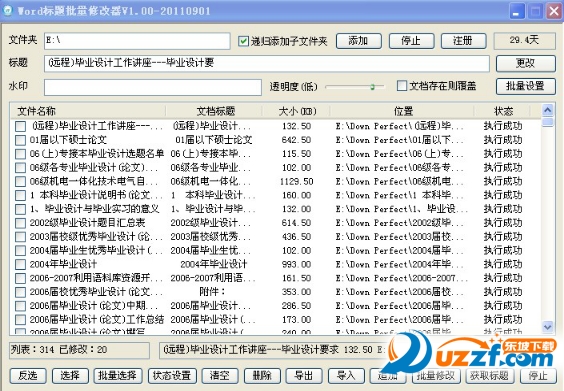Image resolution: width=564 pixels, height=391 pixels.
Task: Click the scrollbar down arrow of file list
Action: pos(547,327)
